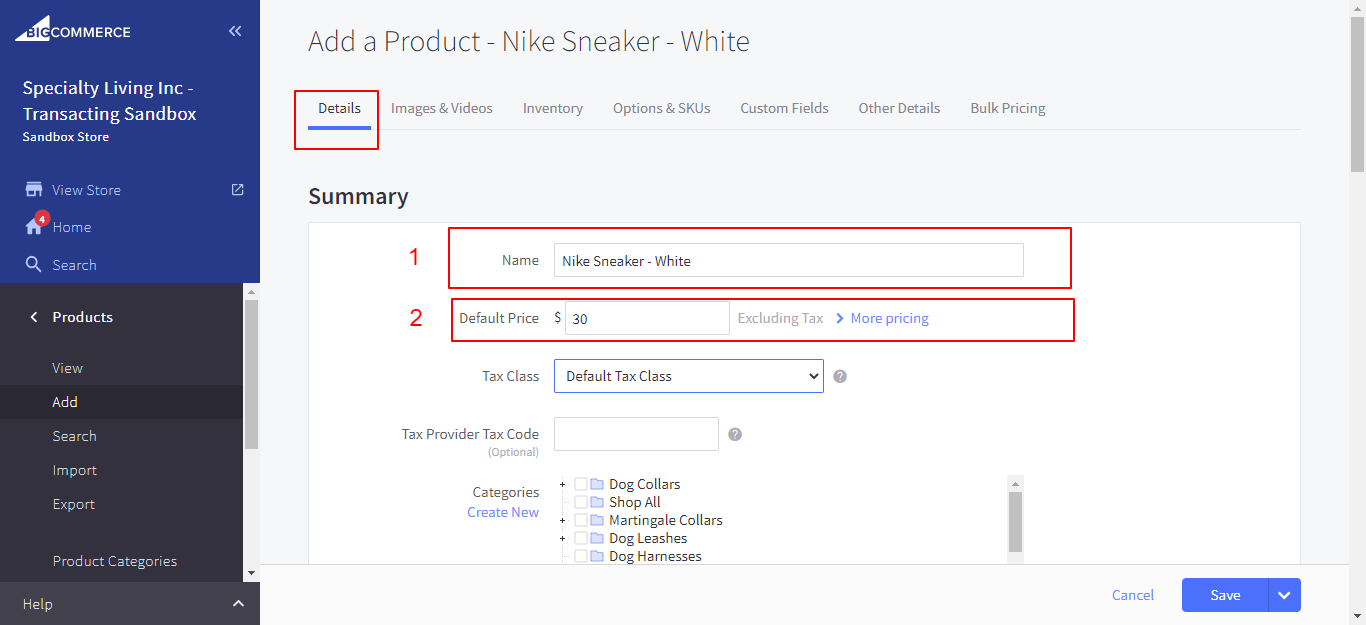Click the help icon next to Tax Provider Tax Code
The image size is (1366, 625).
[735, 435]
